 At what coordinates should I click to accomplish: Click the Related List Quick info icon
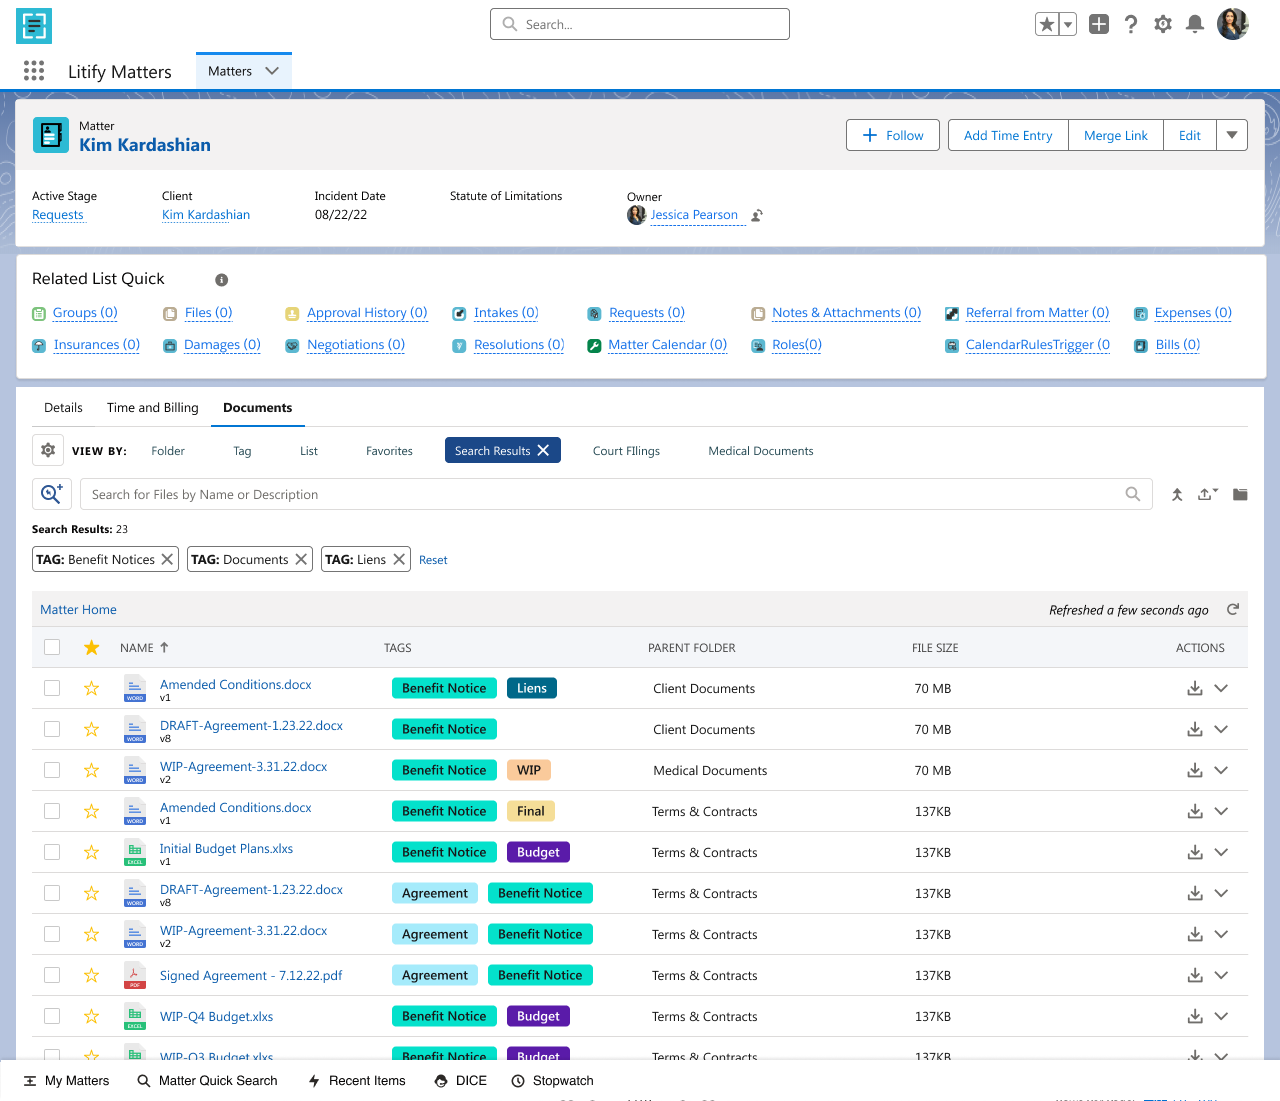(222, 280)
